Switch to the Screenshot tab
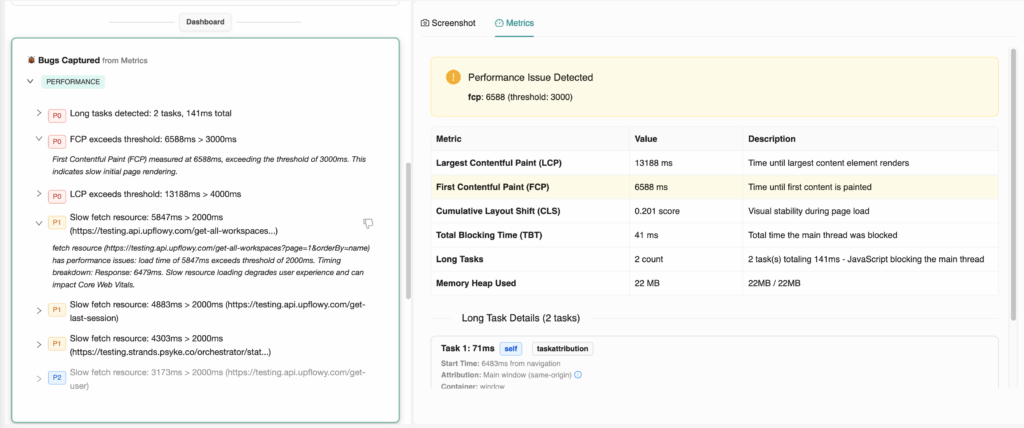 (447, 22)
